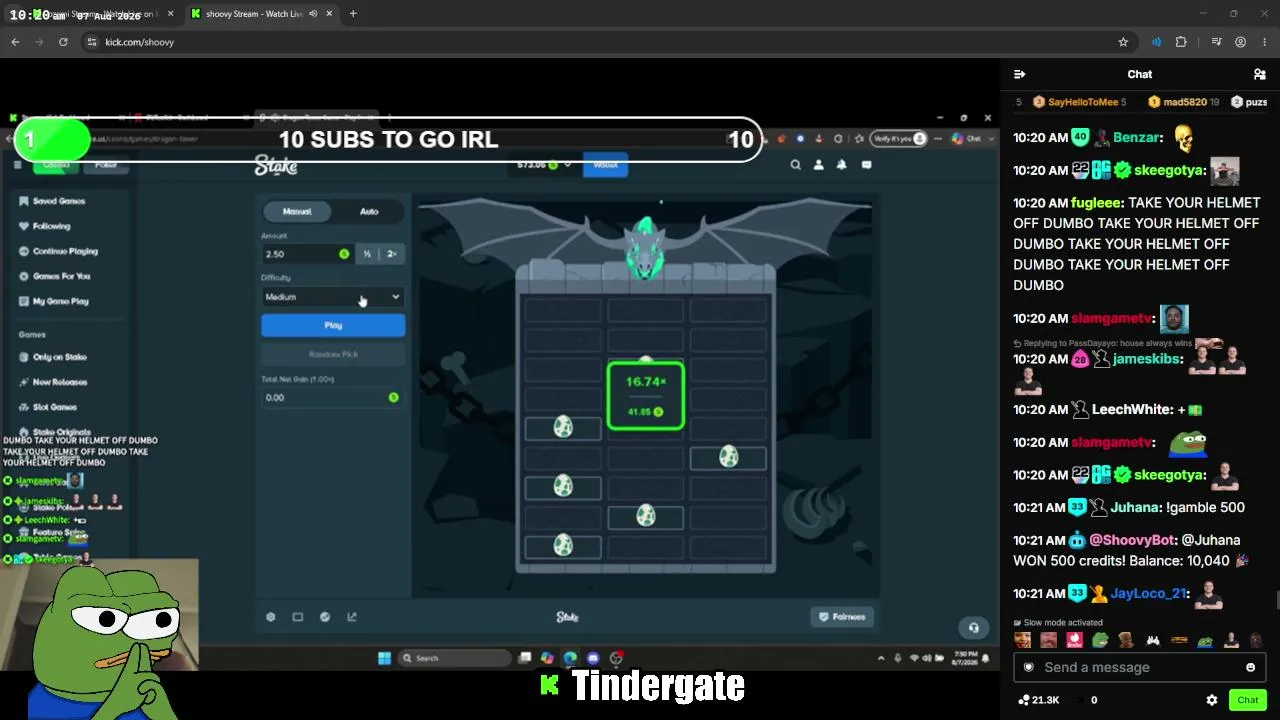Open the emote picker in message box
The width and height of the screenshot is (1280, 720).
(1250, 667)
